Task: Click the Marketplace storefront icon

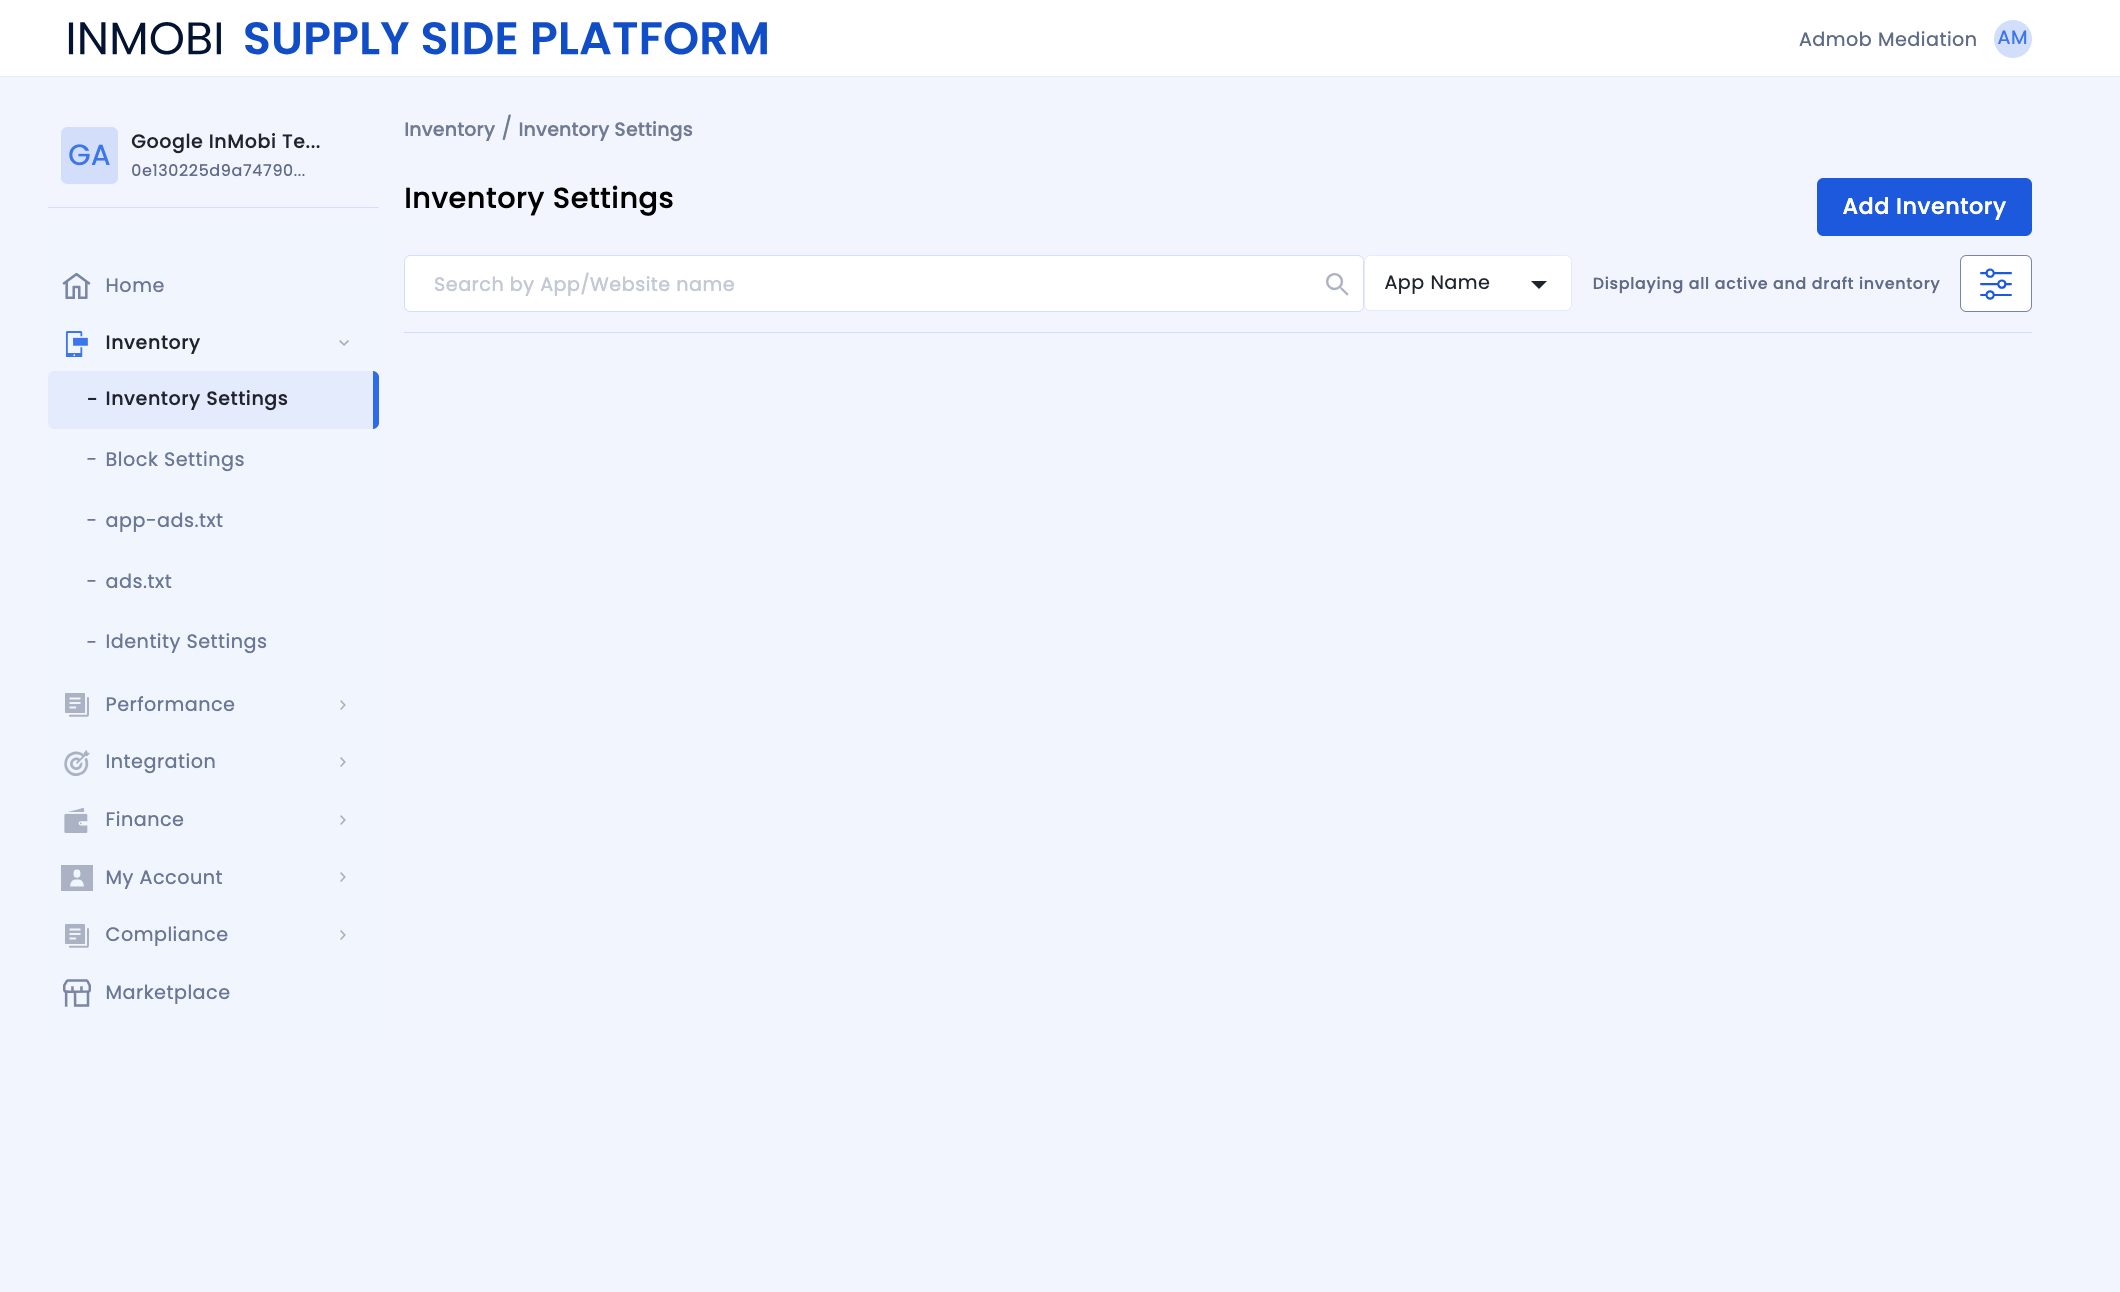Action: (76, 993)
